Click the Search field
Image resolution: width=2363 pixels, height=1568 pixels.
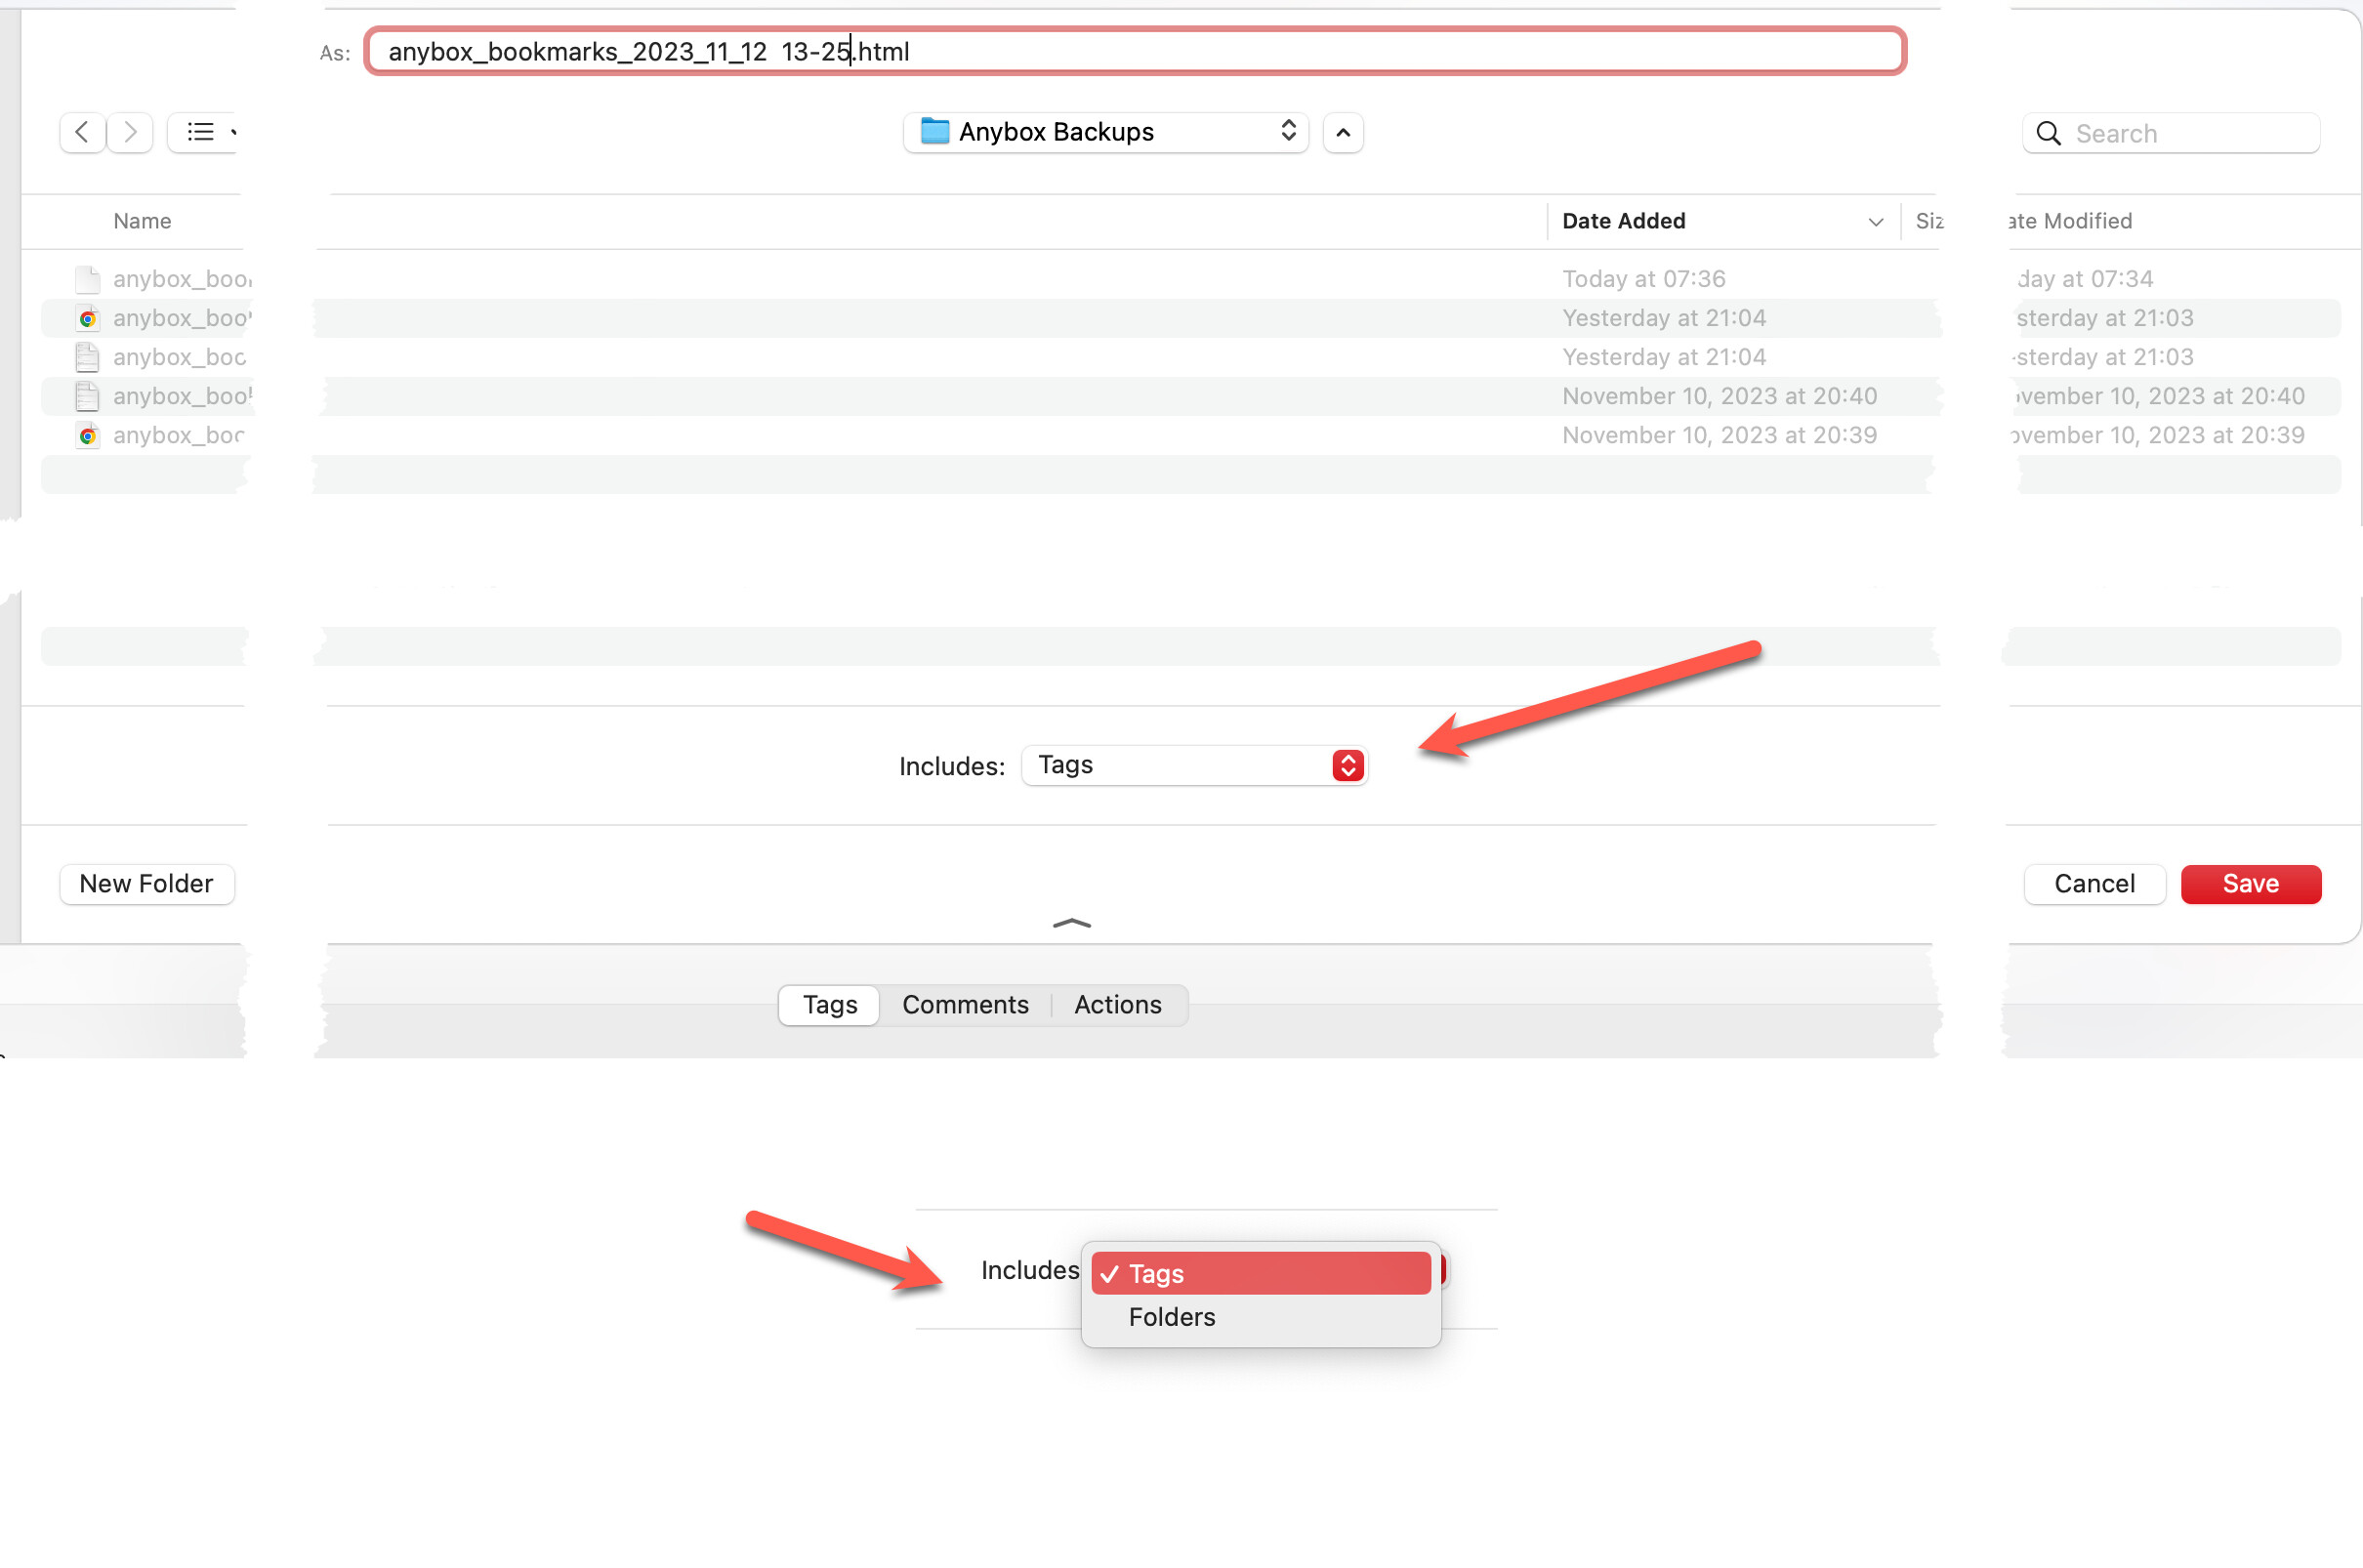coord(2171,133)
